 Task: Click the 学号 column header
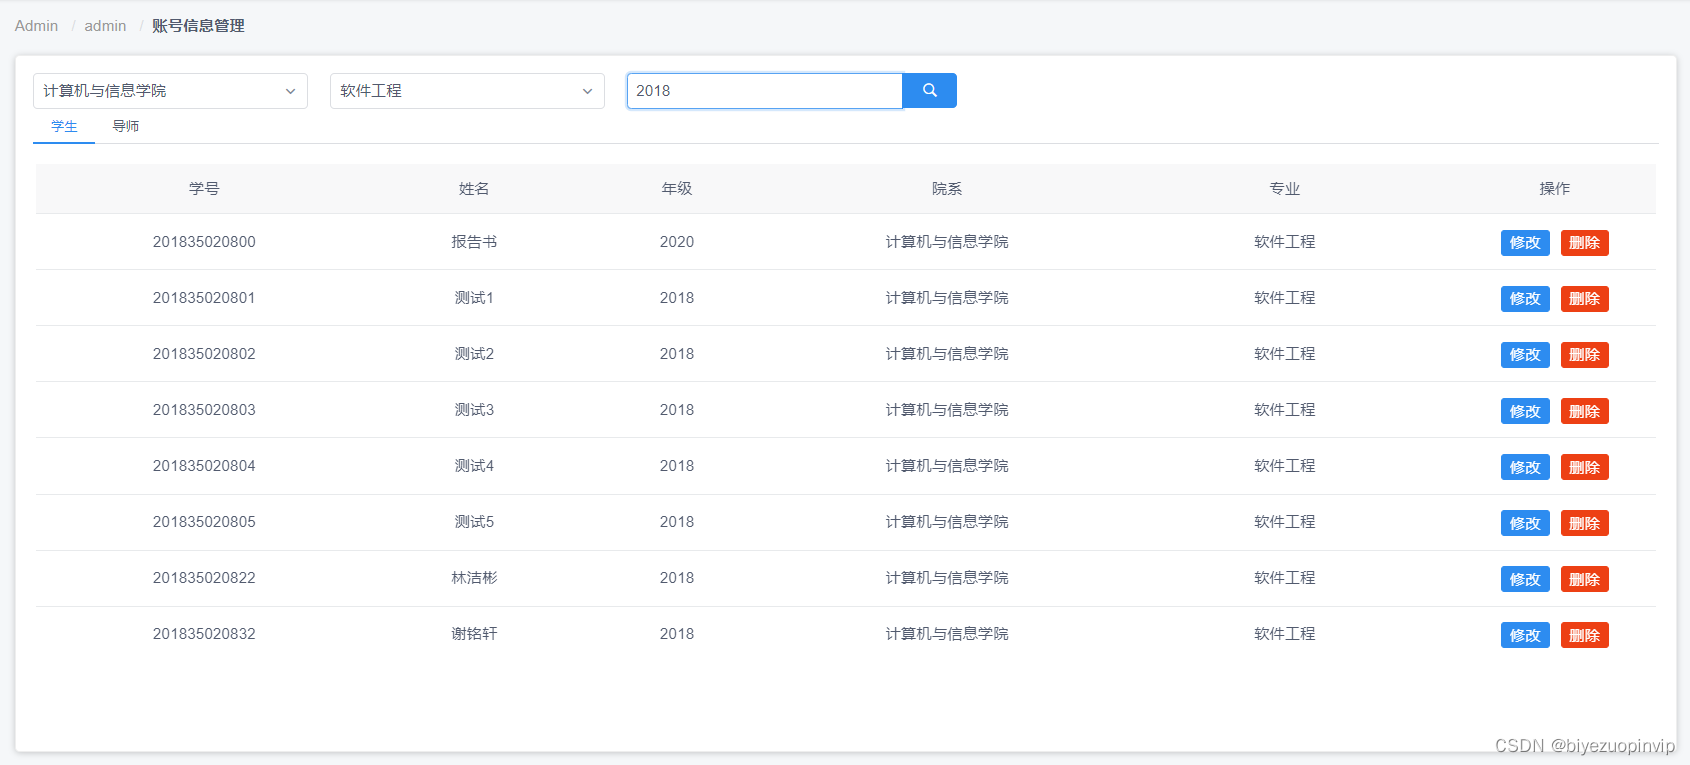(204, 189)
